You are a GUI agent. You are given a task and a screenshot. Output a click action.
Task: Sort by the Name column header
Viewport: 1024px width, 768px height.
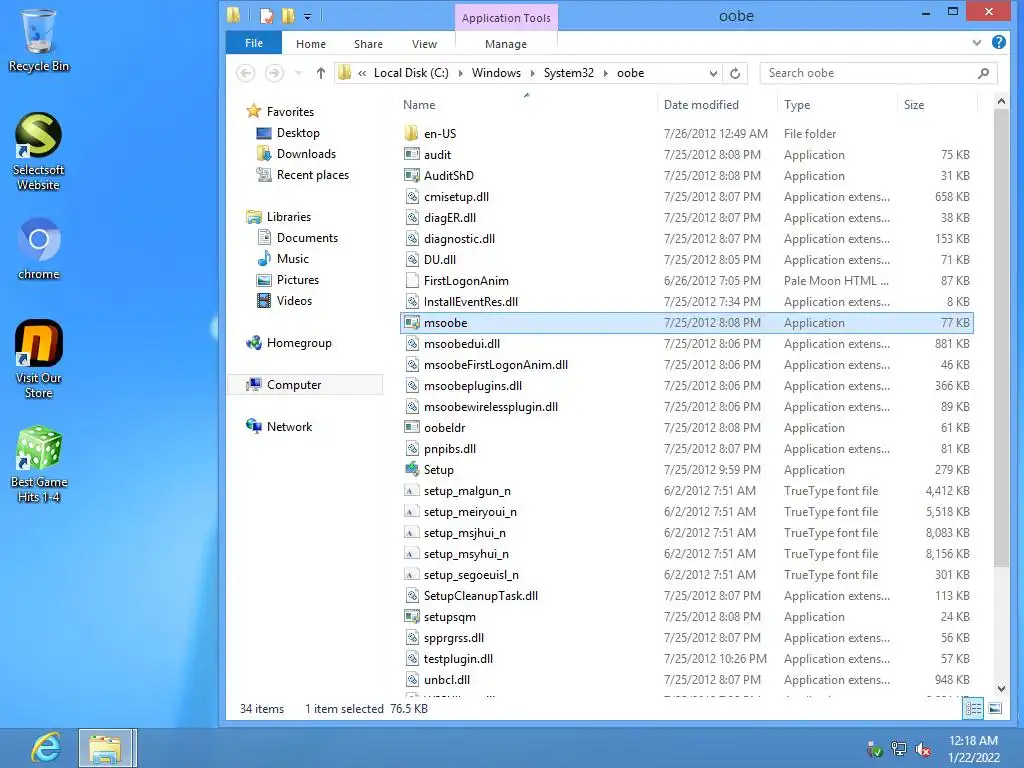(x=419, y=104)
